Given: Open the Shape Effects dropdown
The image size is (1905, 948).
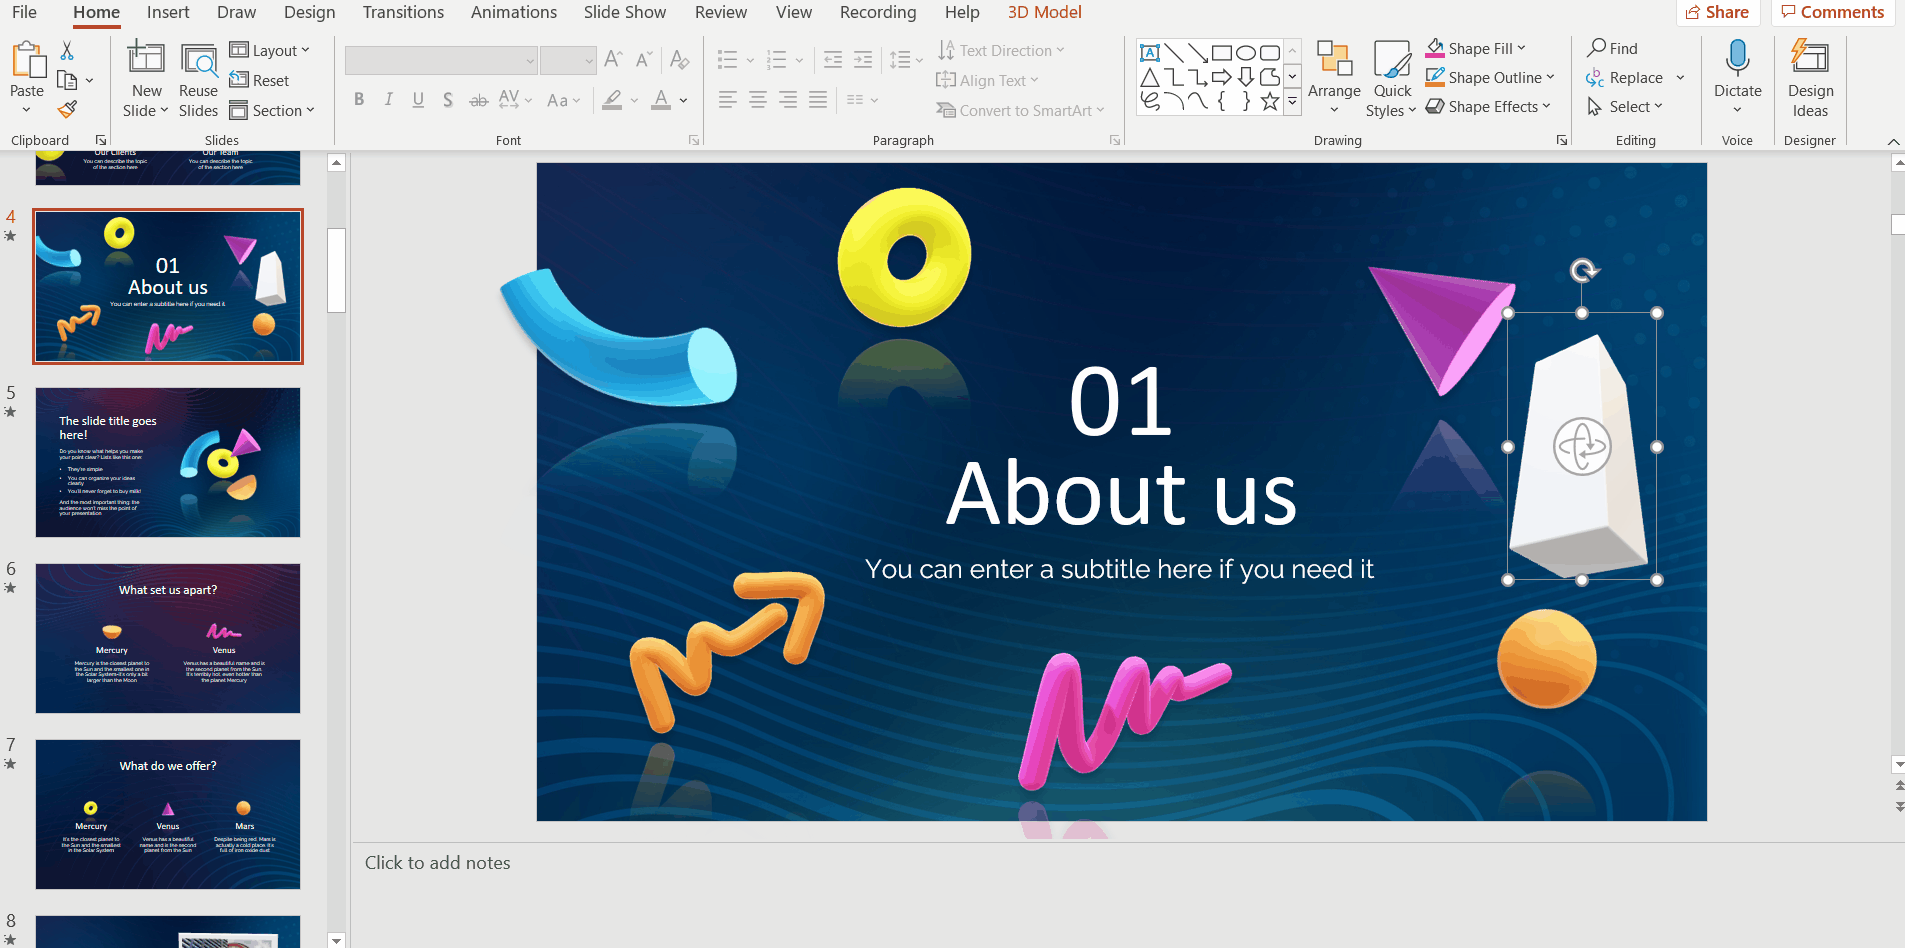Looking at the screenshot, I should click(1489, 107).
